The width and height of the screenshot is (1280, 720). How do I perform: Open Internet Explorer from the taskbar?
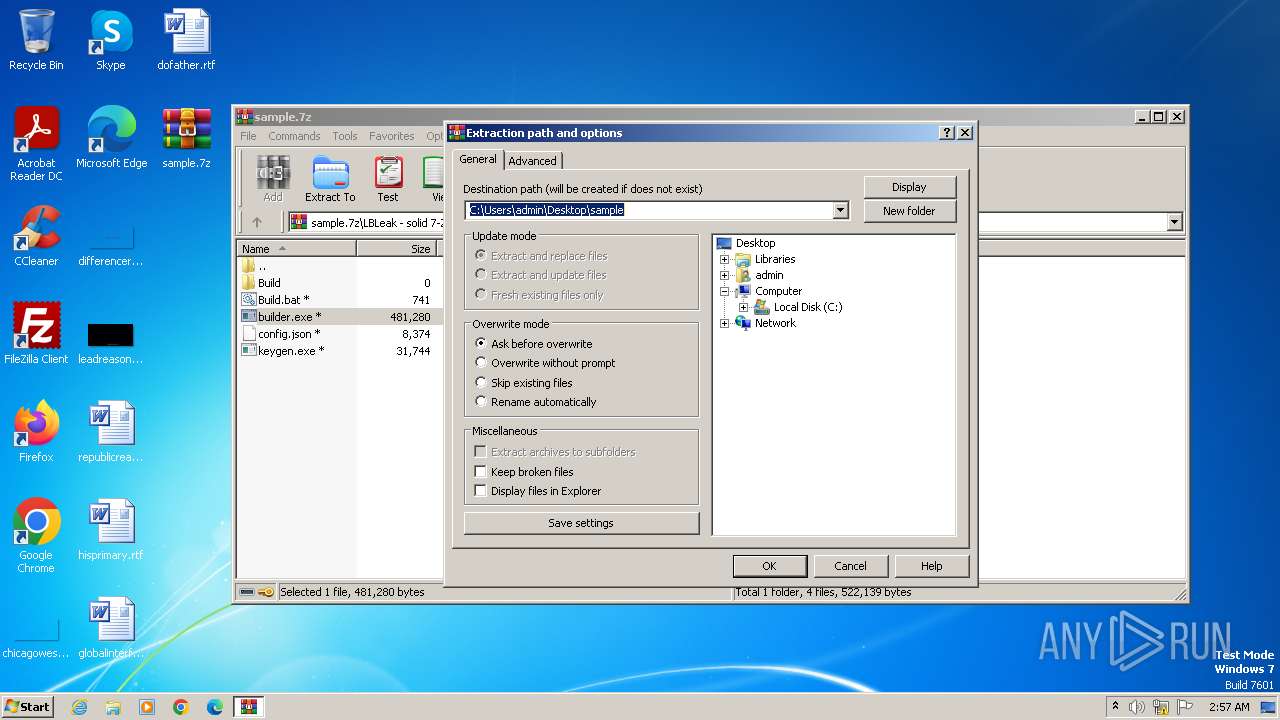pos(79,707)
